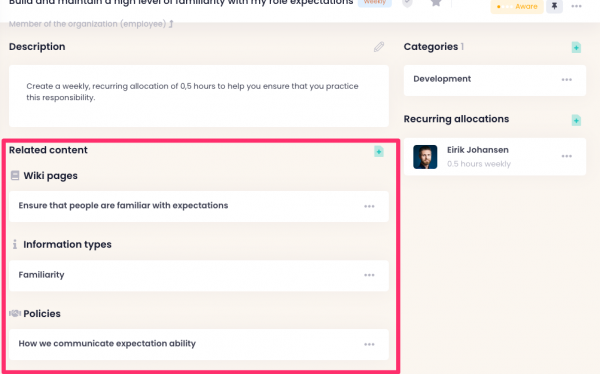Star this responsibility as a favorite
The width and height of the screenshot is (600, 374).
(436, 3)
